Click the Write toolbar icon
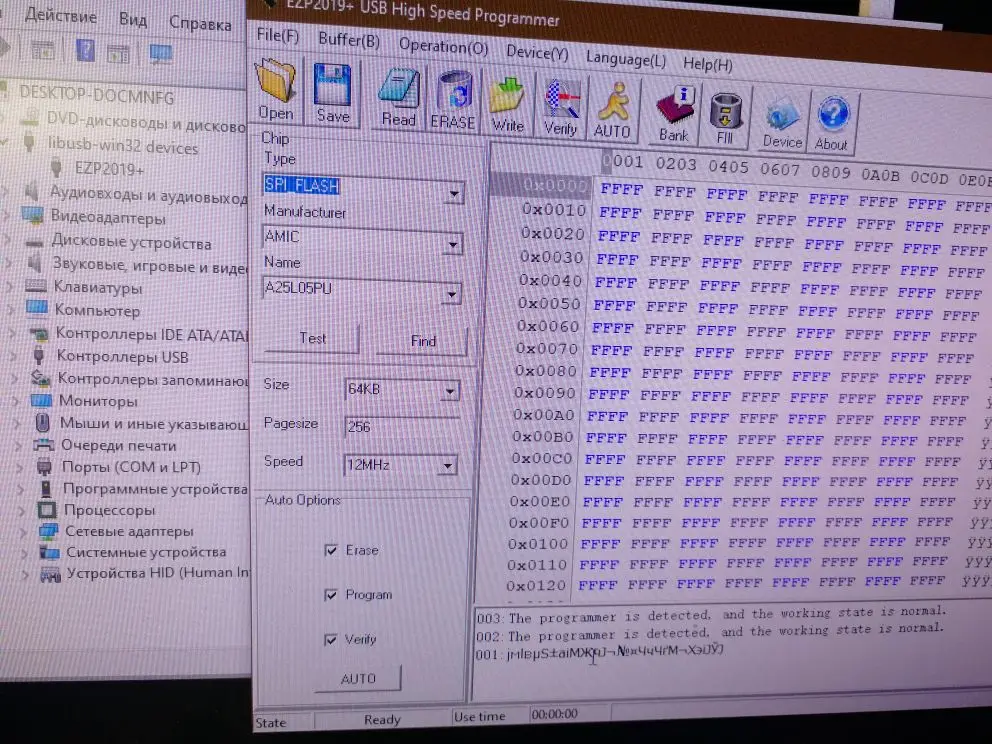This screenshot has width=992, height=744. coord(507,96)
